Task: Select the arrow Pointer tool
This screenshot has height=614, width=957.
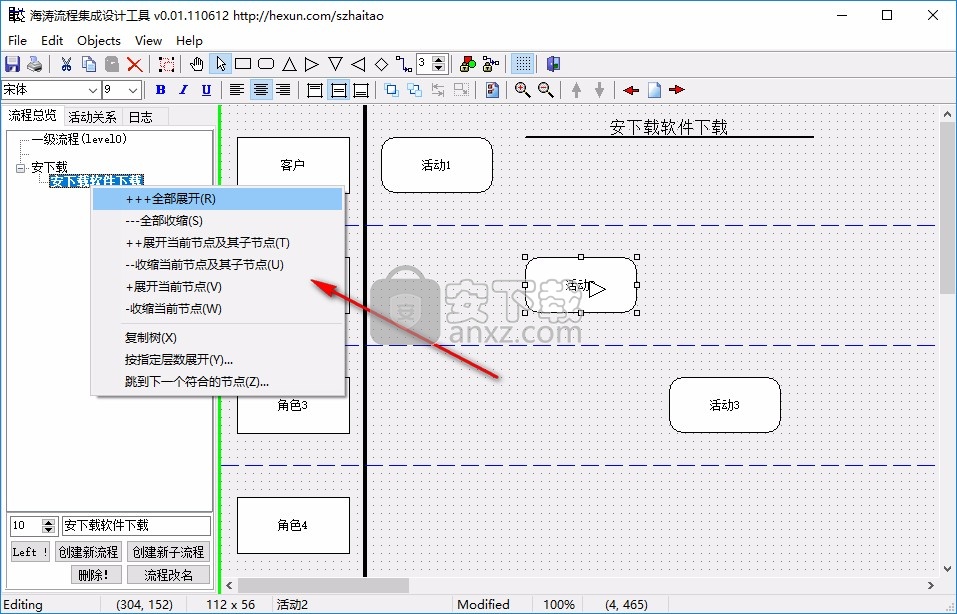Action: click(x=220, y=64)
